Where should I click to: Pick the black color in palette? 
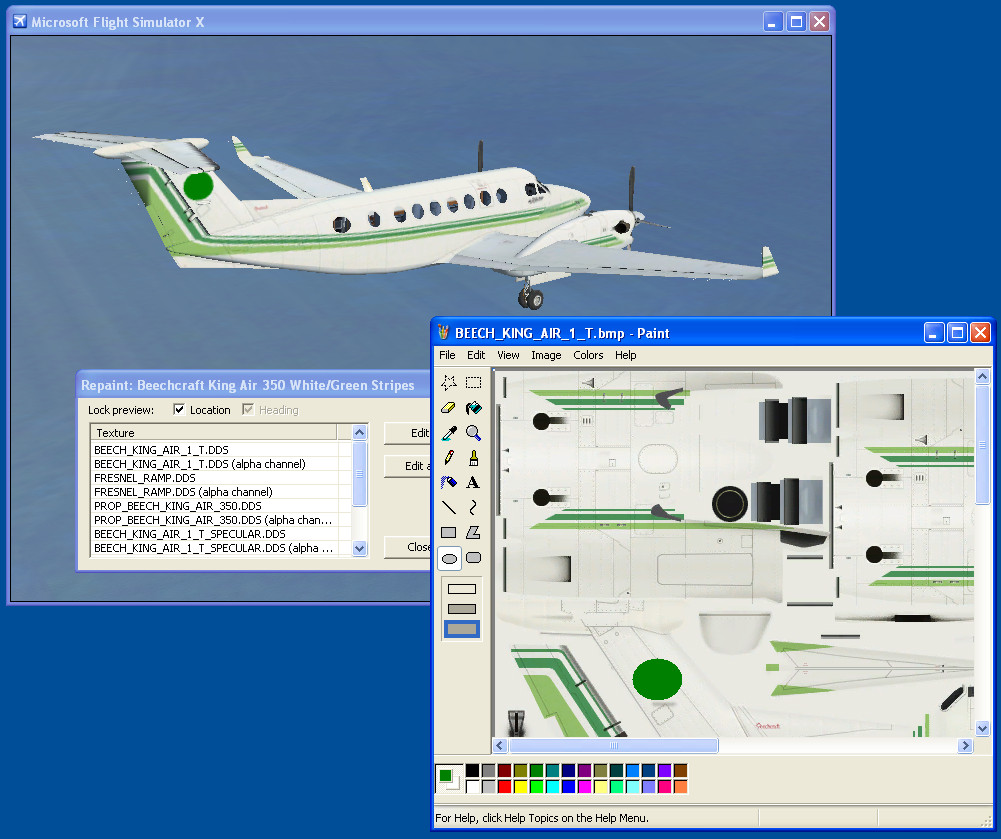tap(472, 771)
